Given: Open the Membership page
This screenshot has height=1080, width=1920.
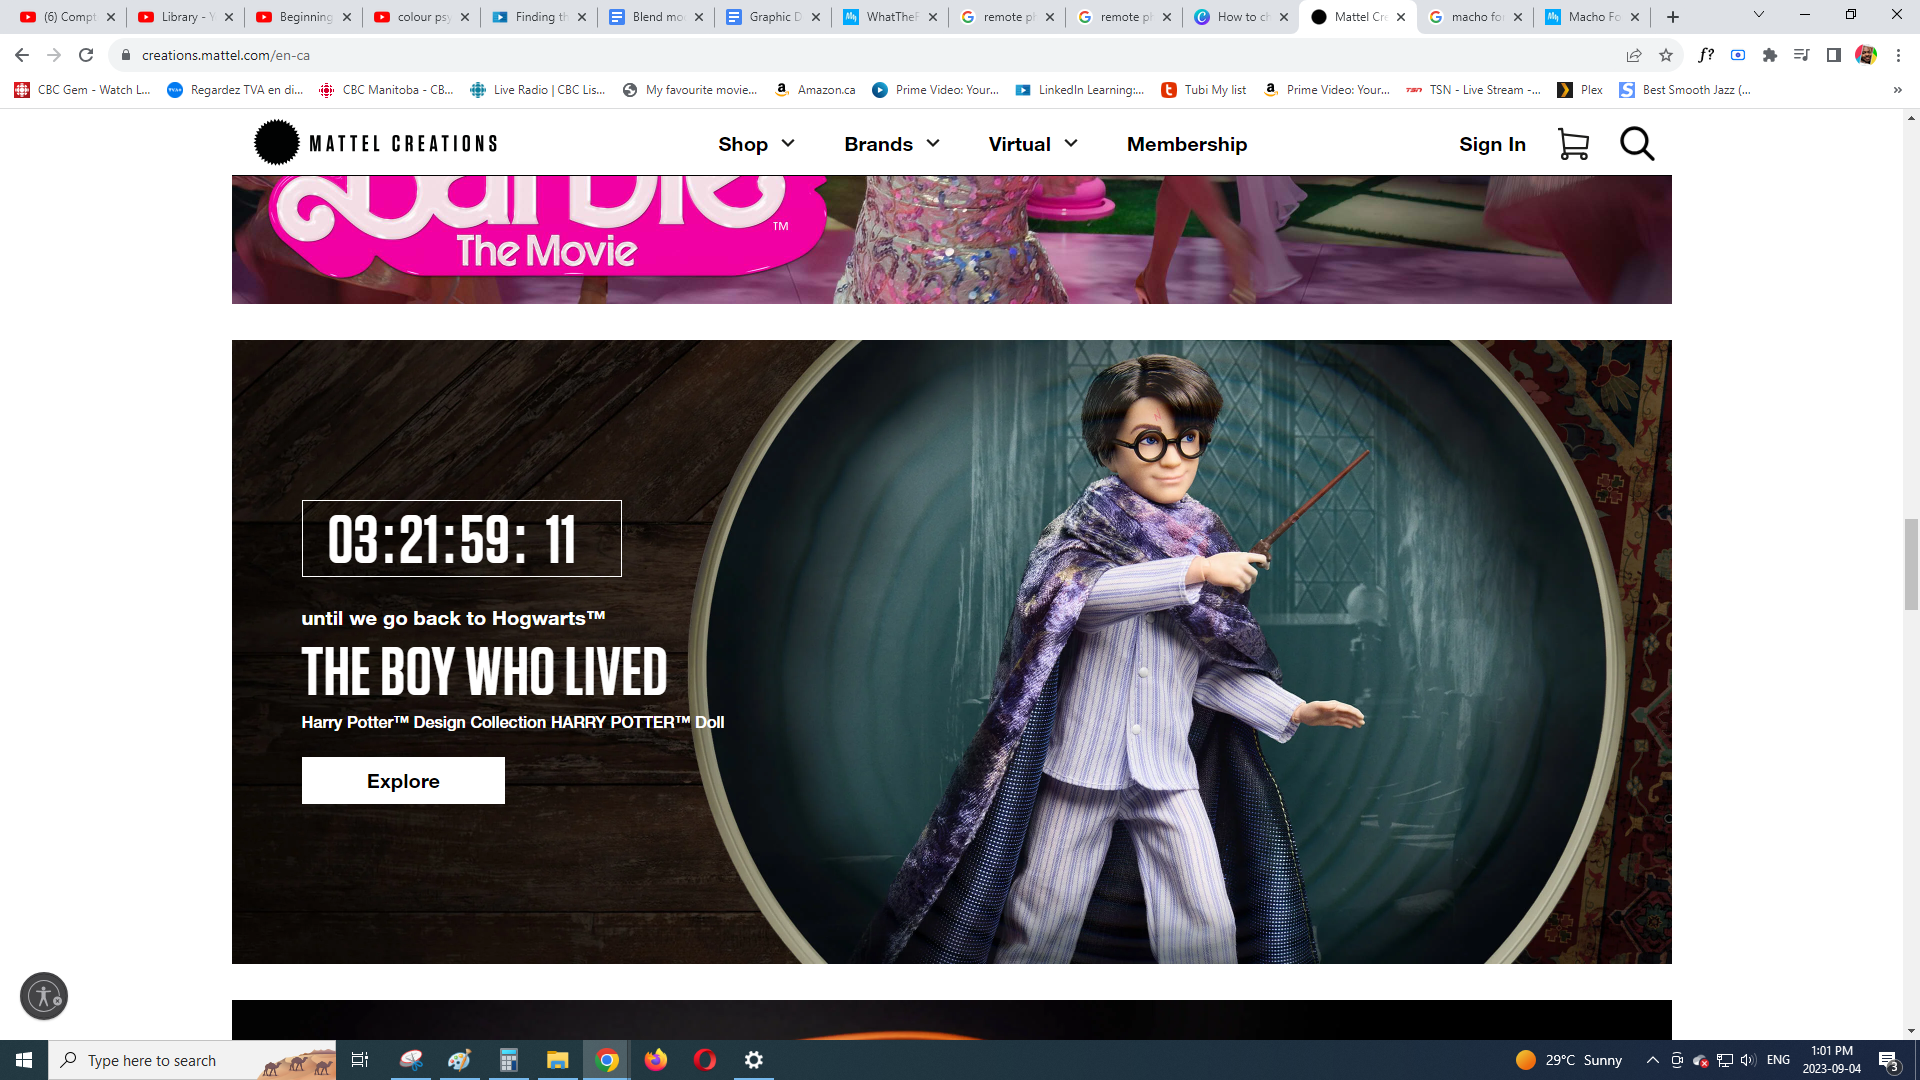Looking at the screenshot, I should click(x=1187, y=144).
